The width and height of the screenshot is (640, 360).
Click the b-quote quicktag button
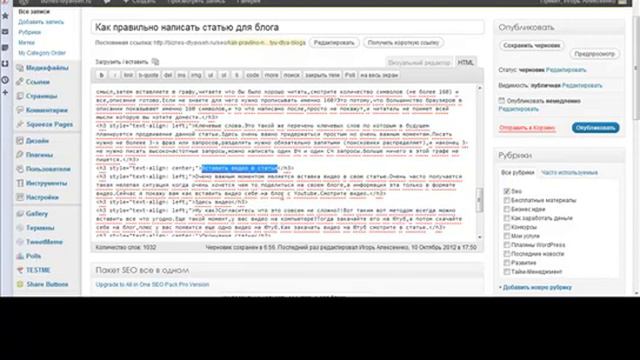148,75
